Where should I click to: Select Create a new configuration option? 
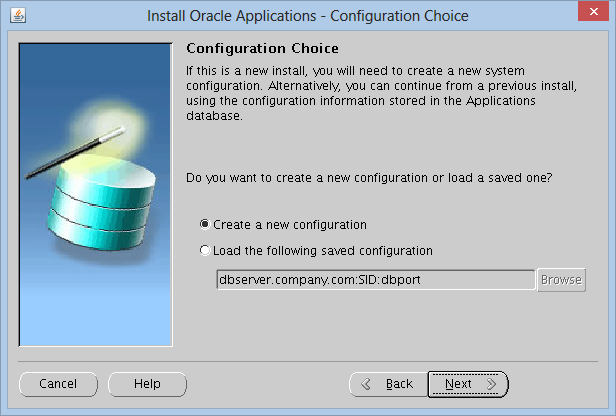point(283,225)
